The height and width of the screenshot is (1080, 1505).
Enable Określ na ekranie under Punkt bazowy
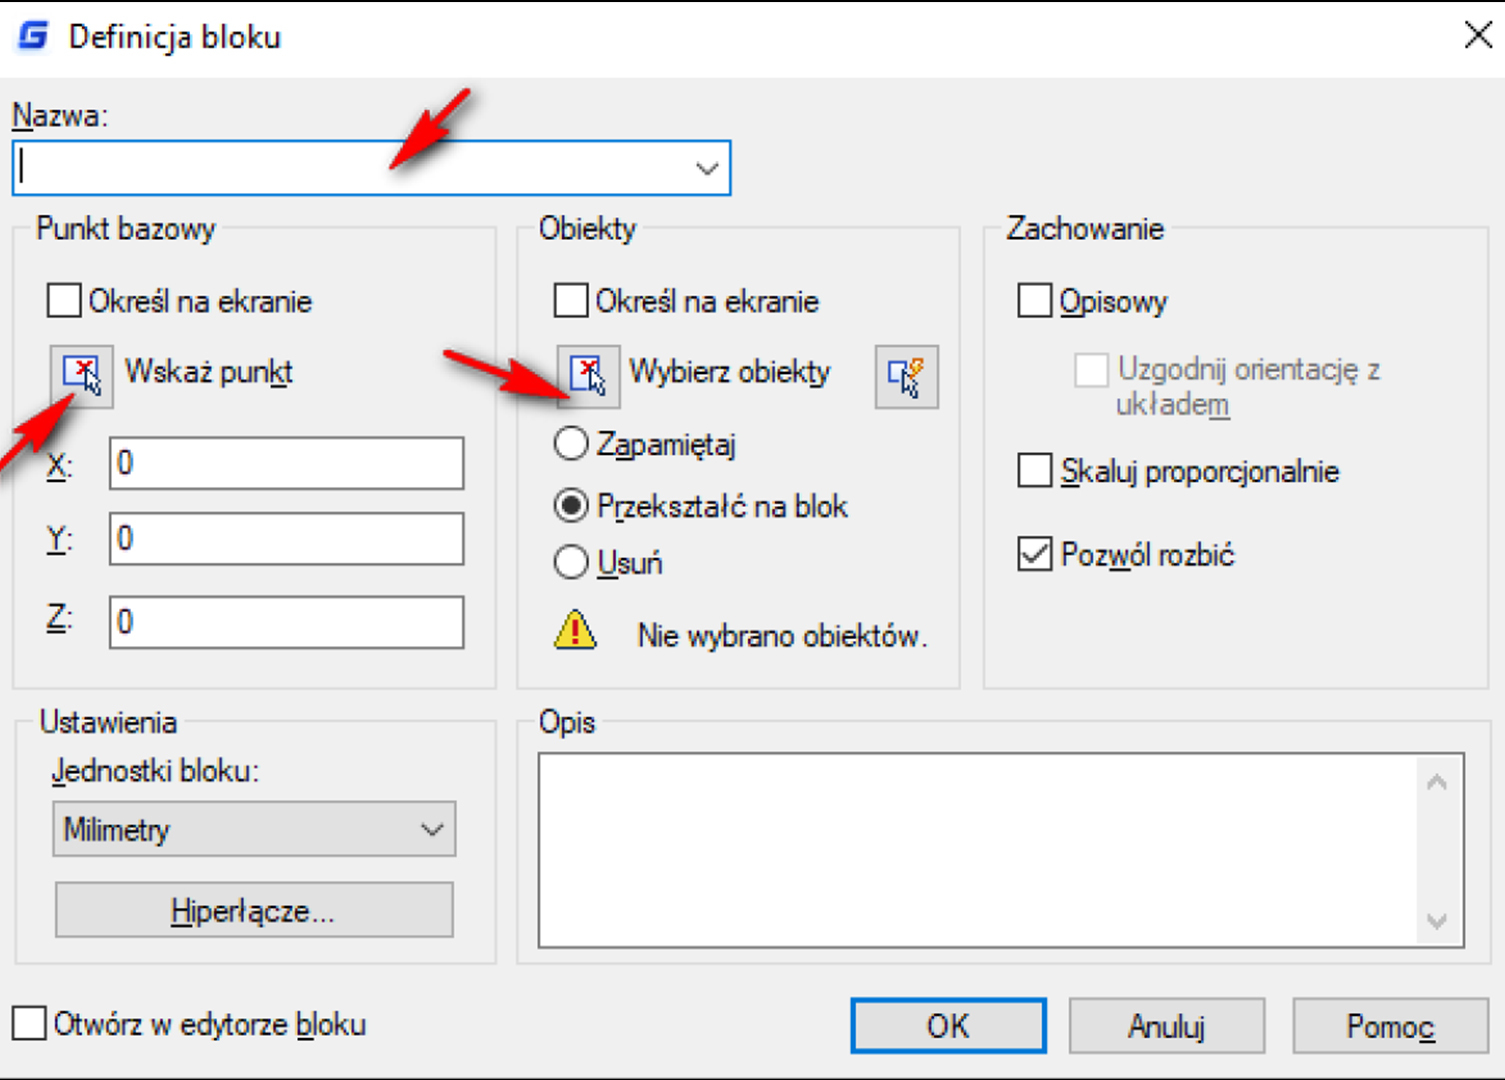[x=64, y=300]
